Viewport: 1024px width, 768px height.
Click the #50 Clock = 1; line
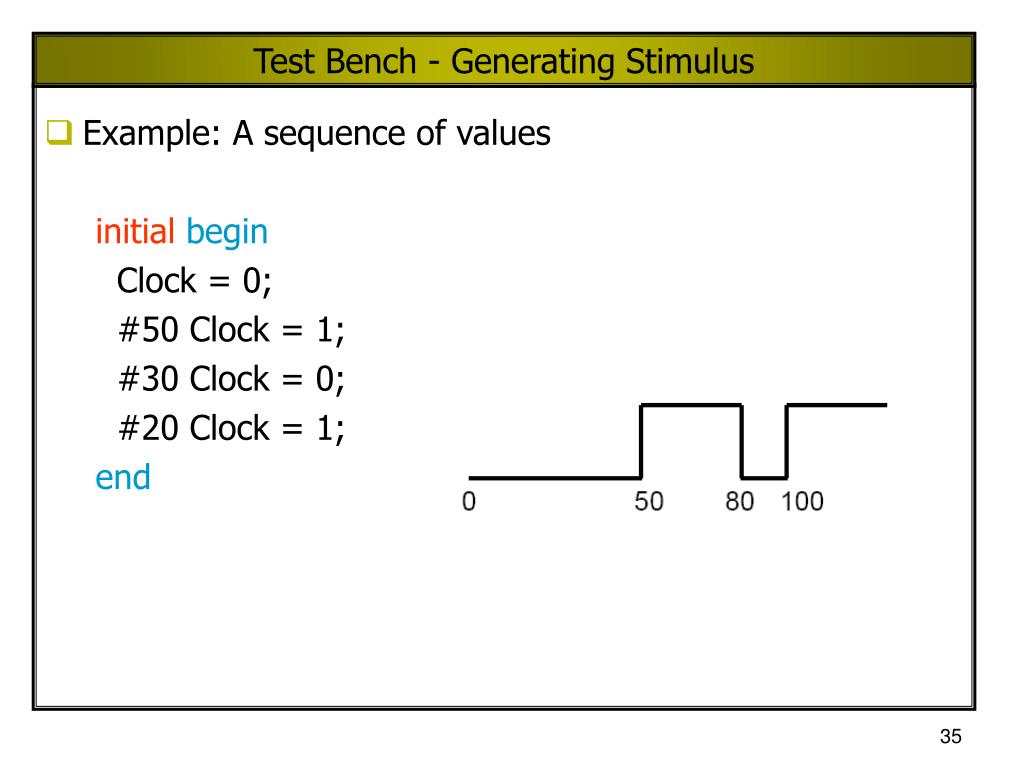(231, 330)
